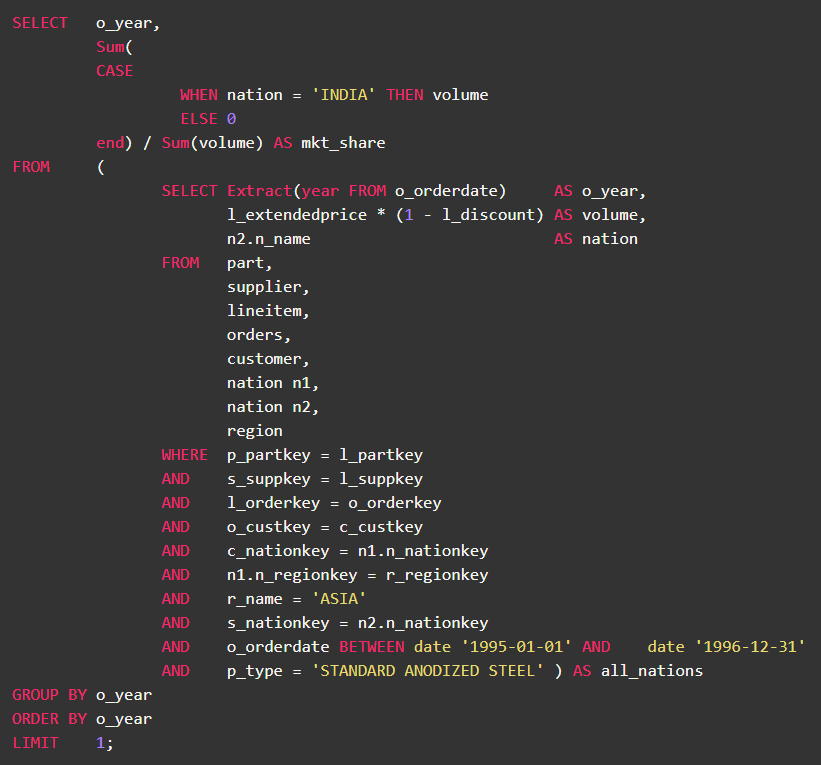Screen dimensions: 821x765
Task: Click the LIMIT keyword
Action: pos(36,742)
